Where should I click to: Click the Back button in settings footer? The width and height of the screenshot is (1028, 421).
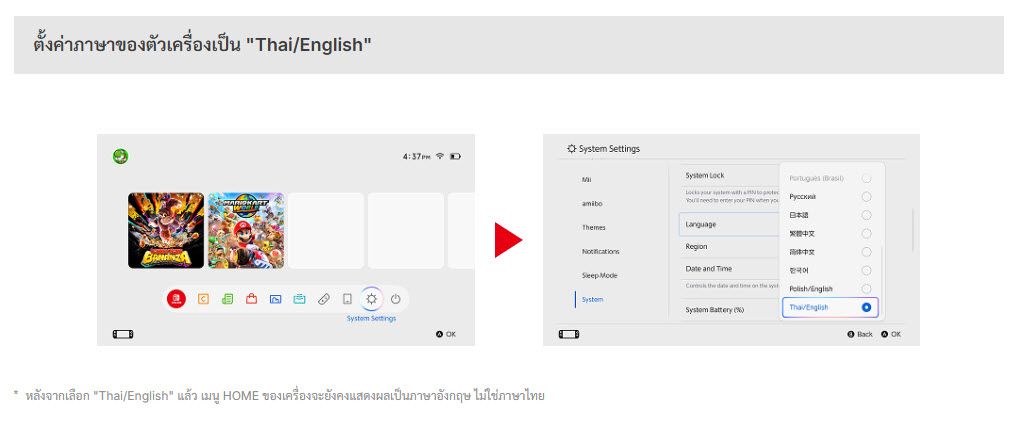(859, 334)
